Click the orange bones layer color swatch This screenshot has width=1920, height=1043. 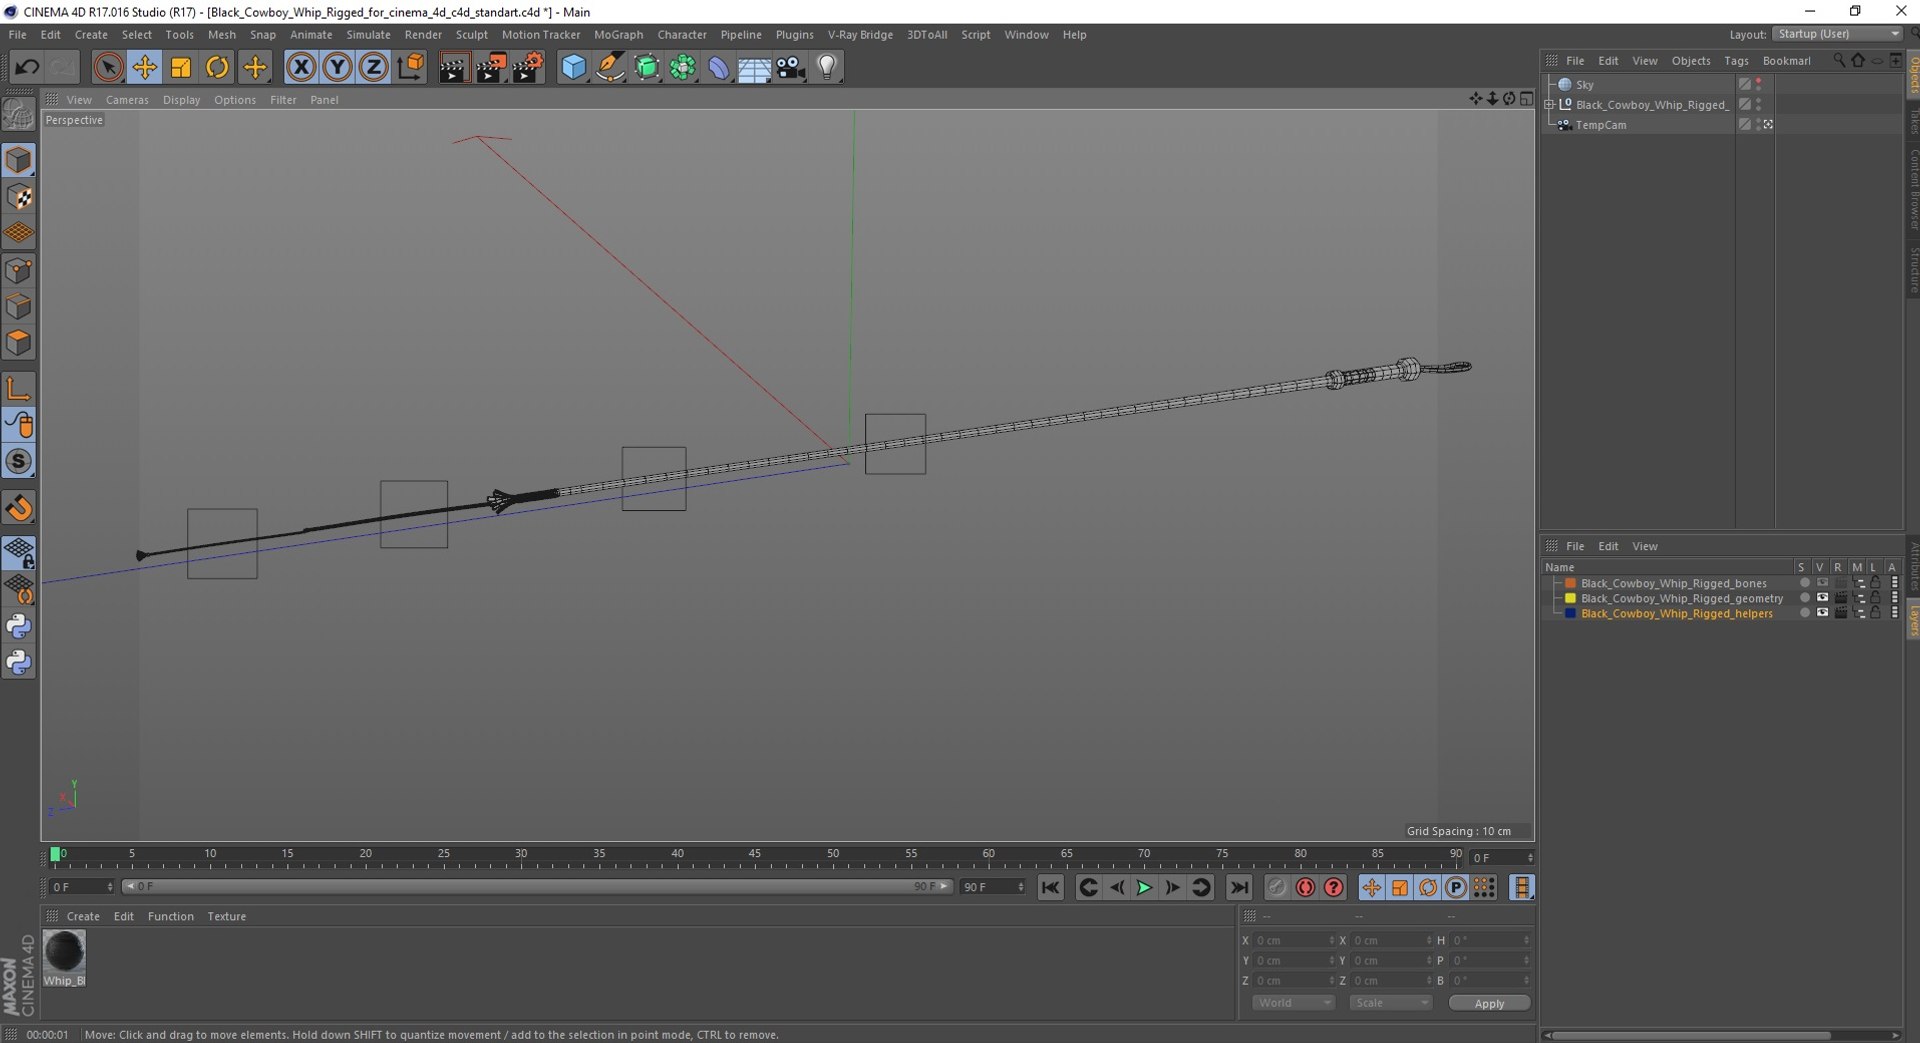1570,583
